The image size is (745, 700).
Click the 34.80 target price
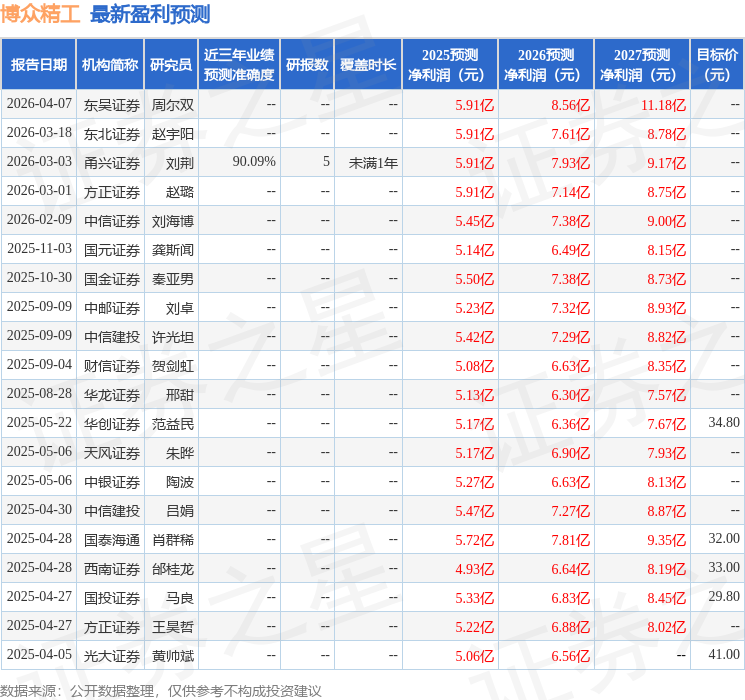(x=724, y=422)
